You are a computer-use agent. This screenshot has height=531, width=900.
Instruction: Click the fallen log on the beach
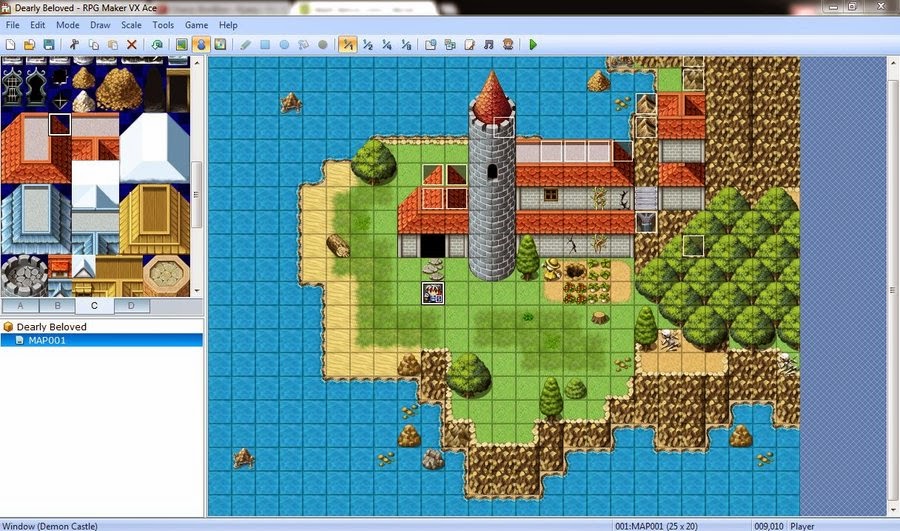[x=338, y=246]
